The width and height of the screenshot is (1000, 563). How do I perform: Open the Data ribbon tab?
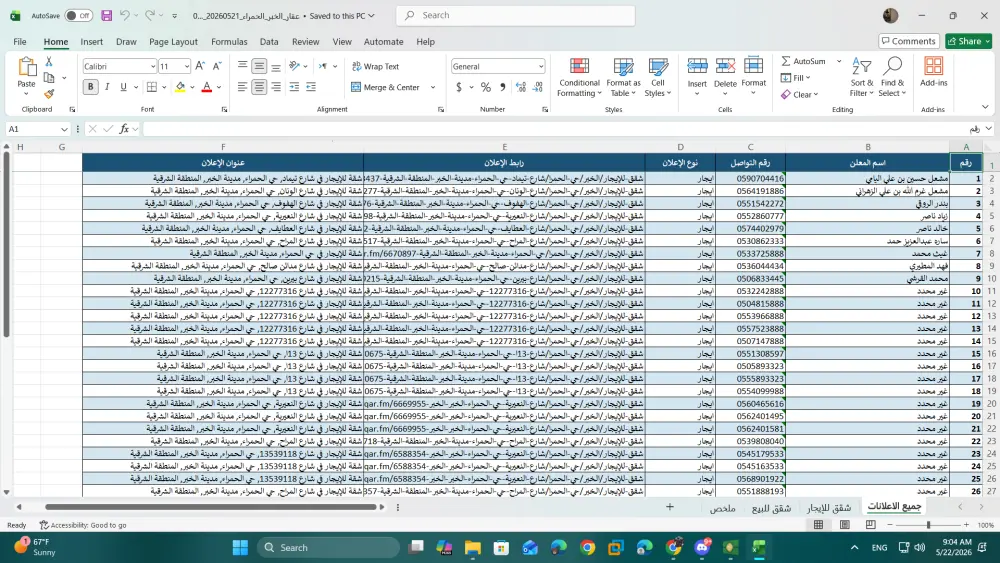point(269,41)
